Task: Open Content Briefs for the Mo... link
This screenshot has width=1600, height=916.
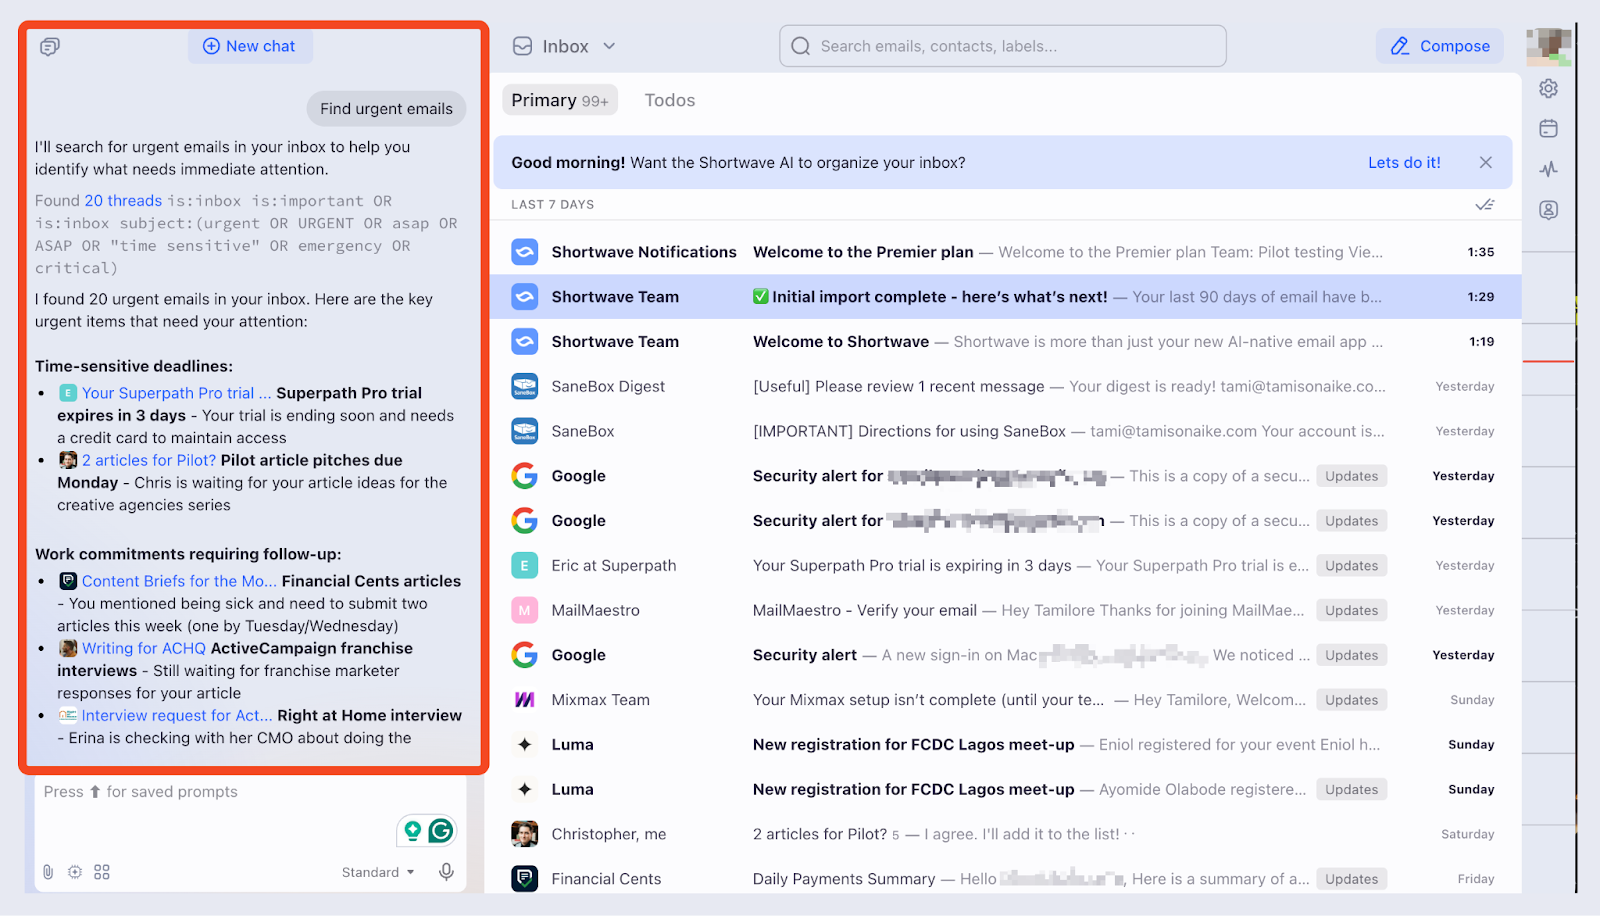Action: 179,581
